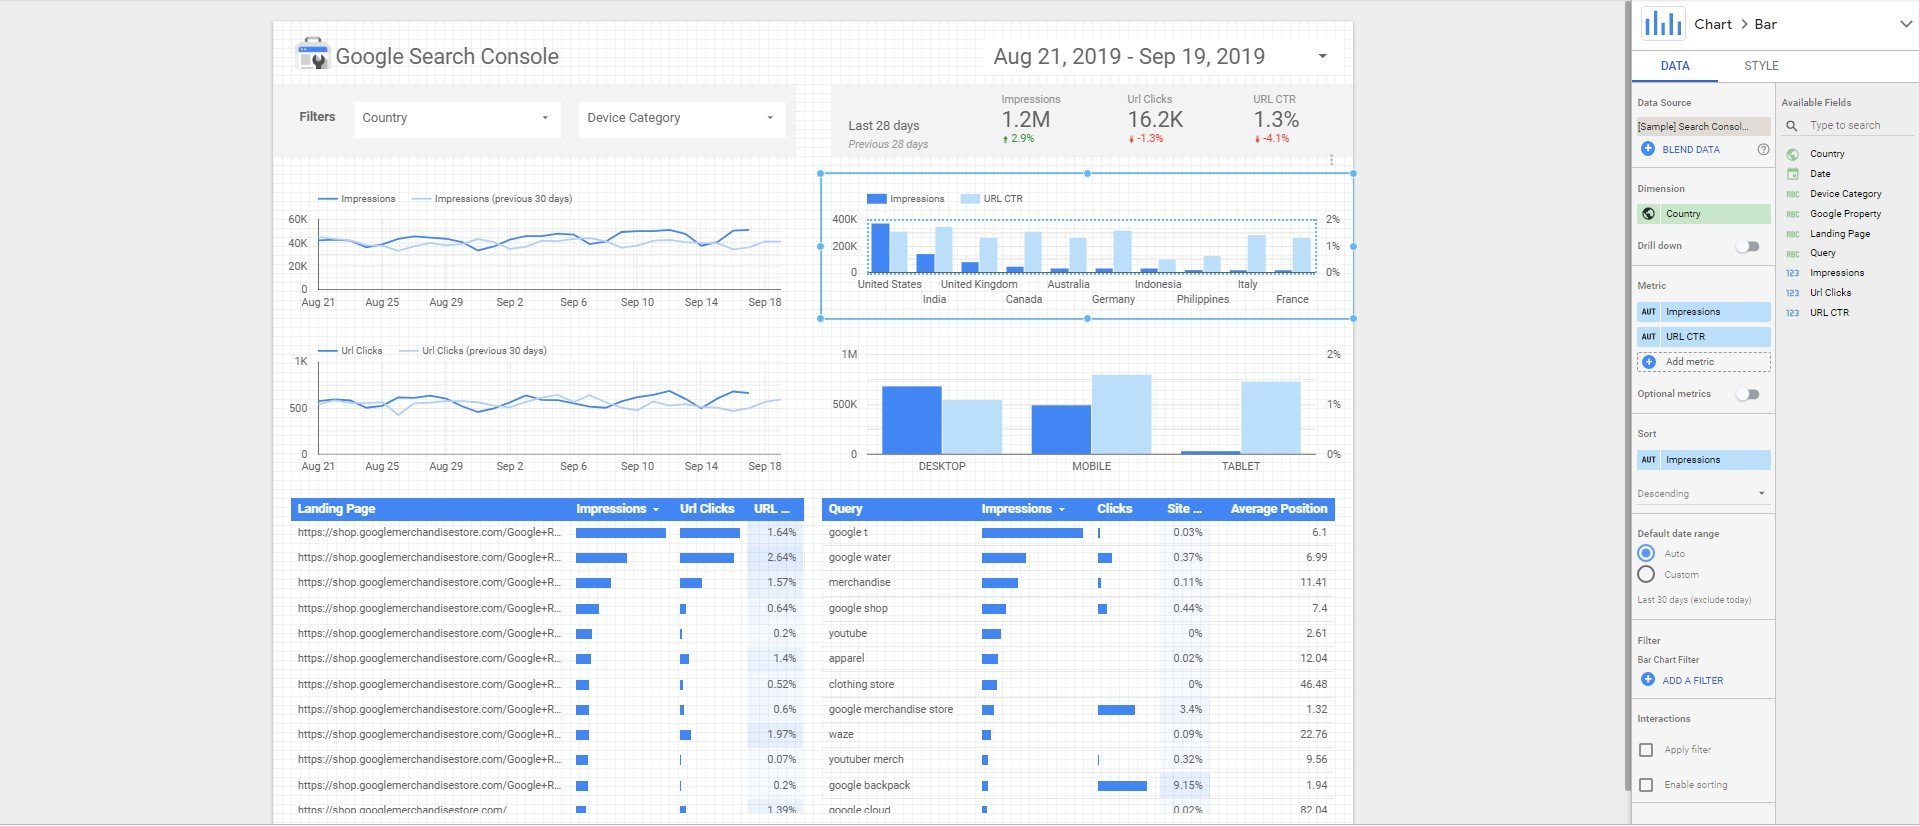Click the bar chart type icon
Image resolution: width=1919 pixels, height=826 pixels.
click(x=1663, y=23)
